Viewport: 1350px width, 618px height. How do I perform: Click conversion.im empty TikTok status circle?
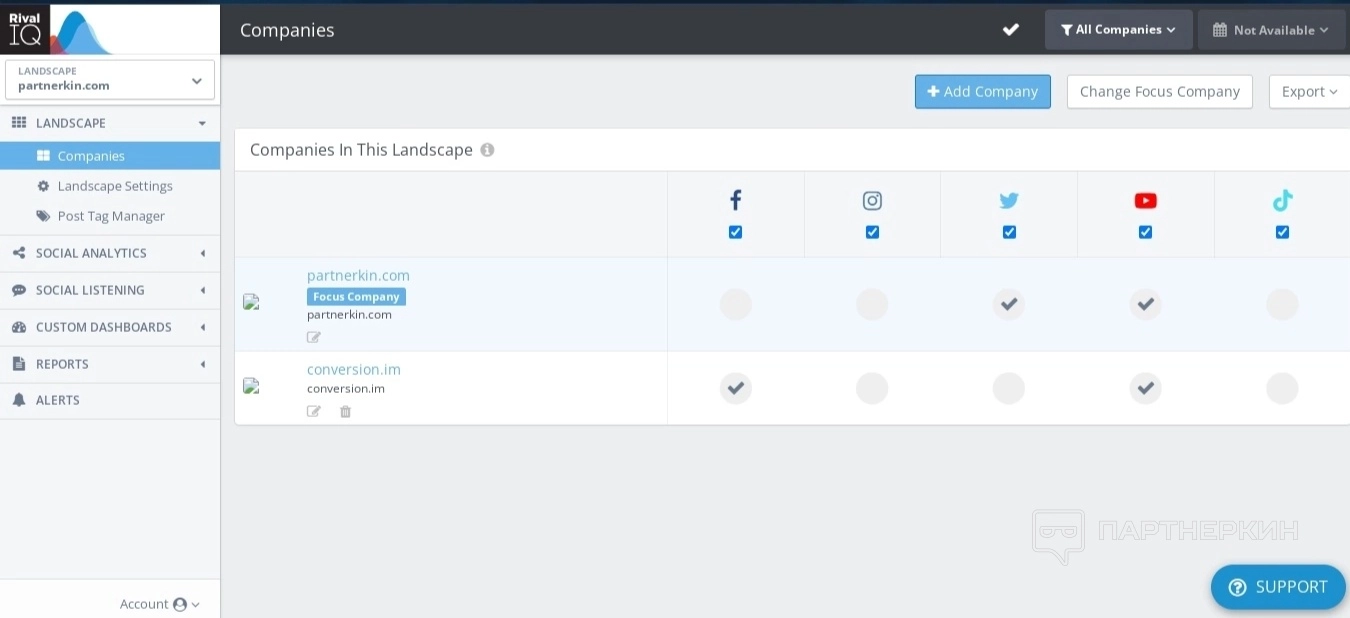point(1282,388)
